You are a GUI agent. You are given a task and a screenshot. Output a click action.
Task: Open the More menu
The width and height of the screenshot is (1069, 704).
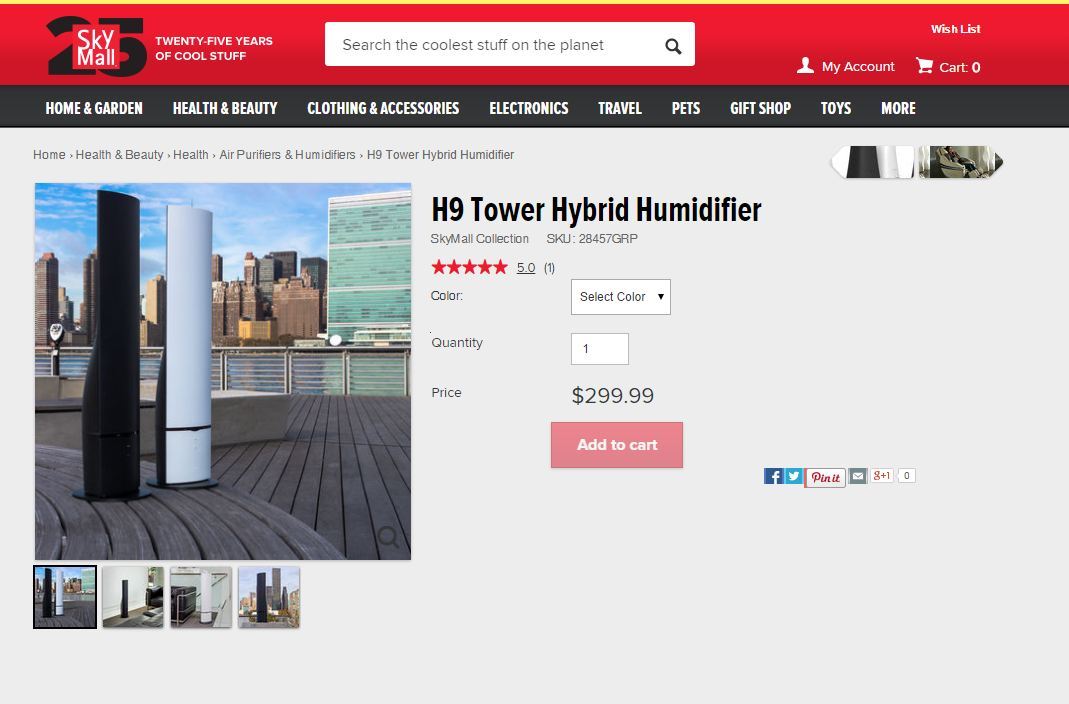point(898,108)
